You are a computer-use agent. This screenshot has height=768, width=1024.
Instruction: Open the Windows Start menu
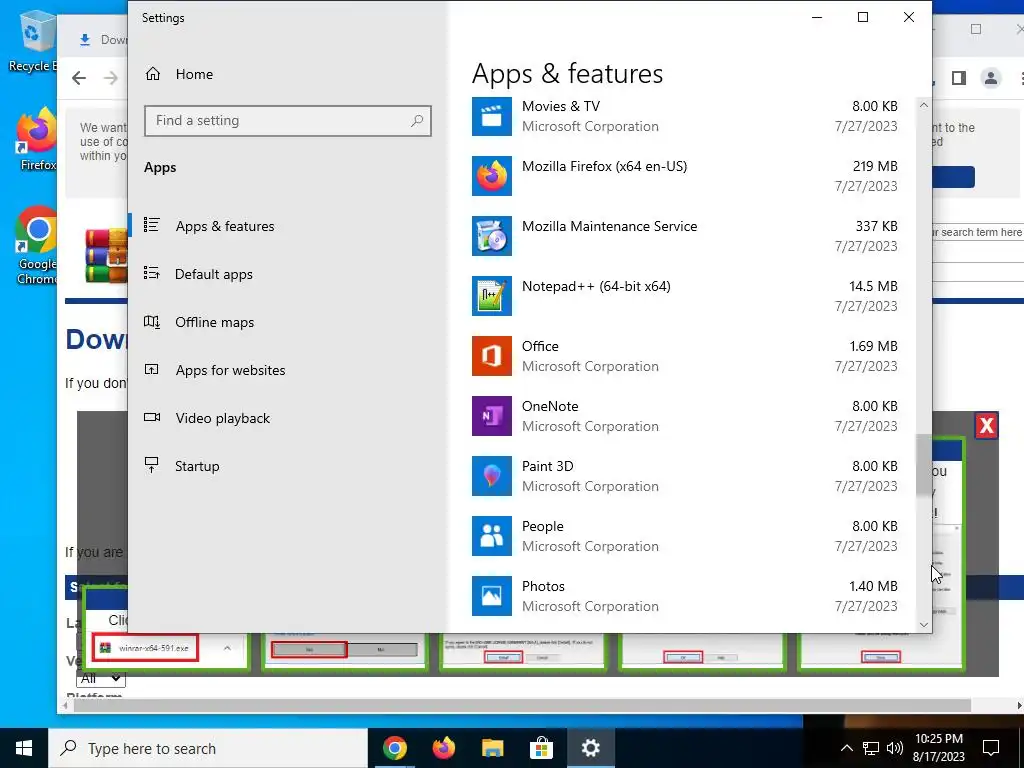[x=24, y=748]
